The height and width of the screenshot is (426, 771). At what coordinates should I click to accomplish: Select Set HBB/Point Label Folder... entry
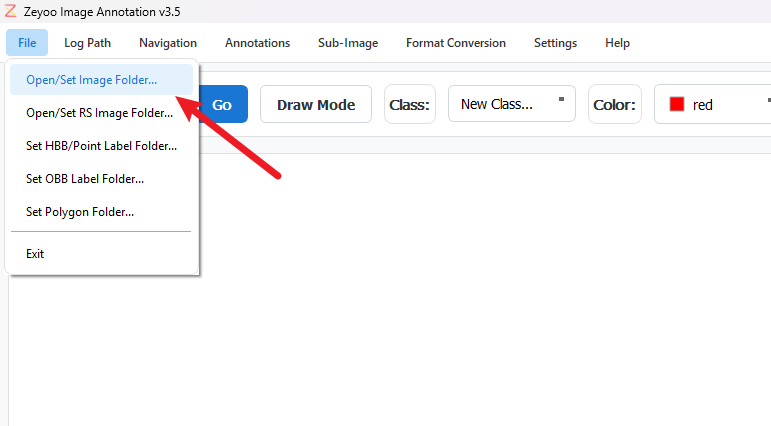101,146
